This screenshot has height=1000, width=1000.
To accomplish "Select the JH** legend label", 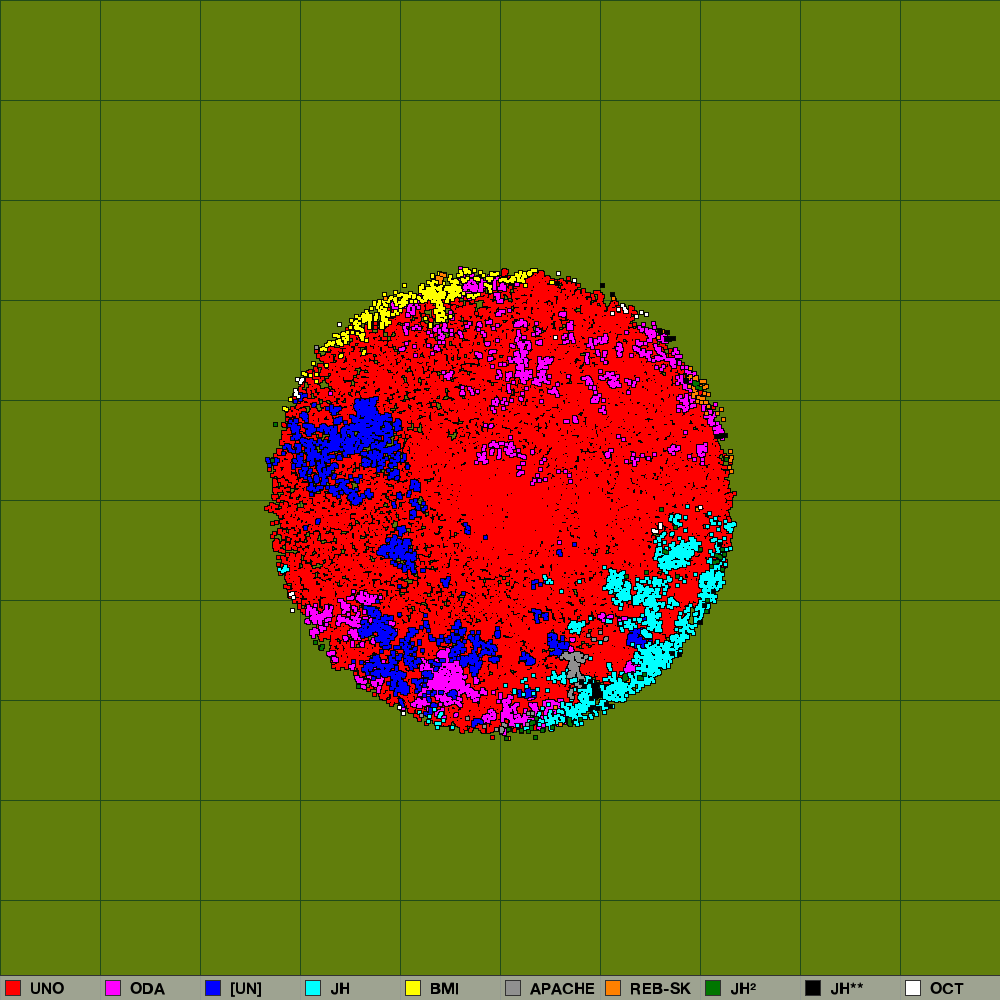I will coord(847,989).
